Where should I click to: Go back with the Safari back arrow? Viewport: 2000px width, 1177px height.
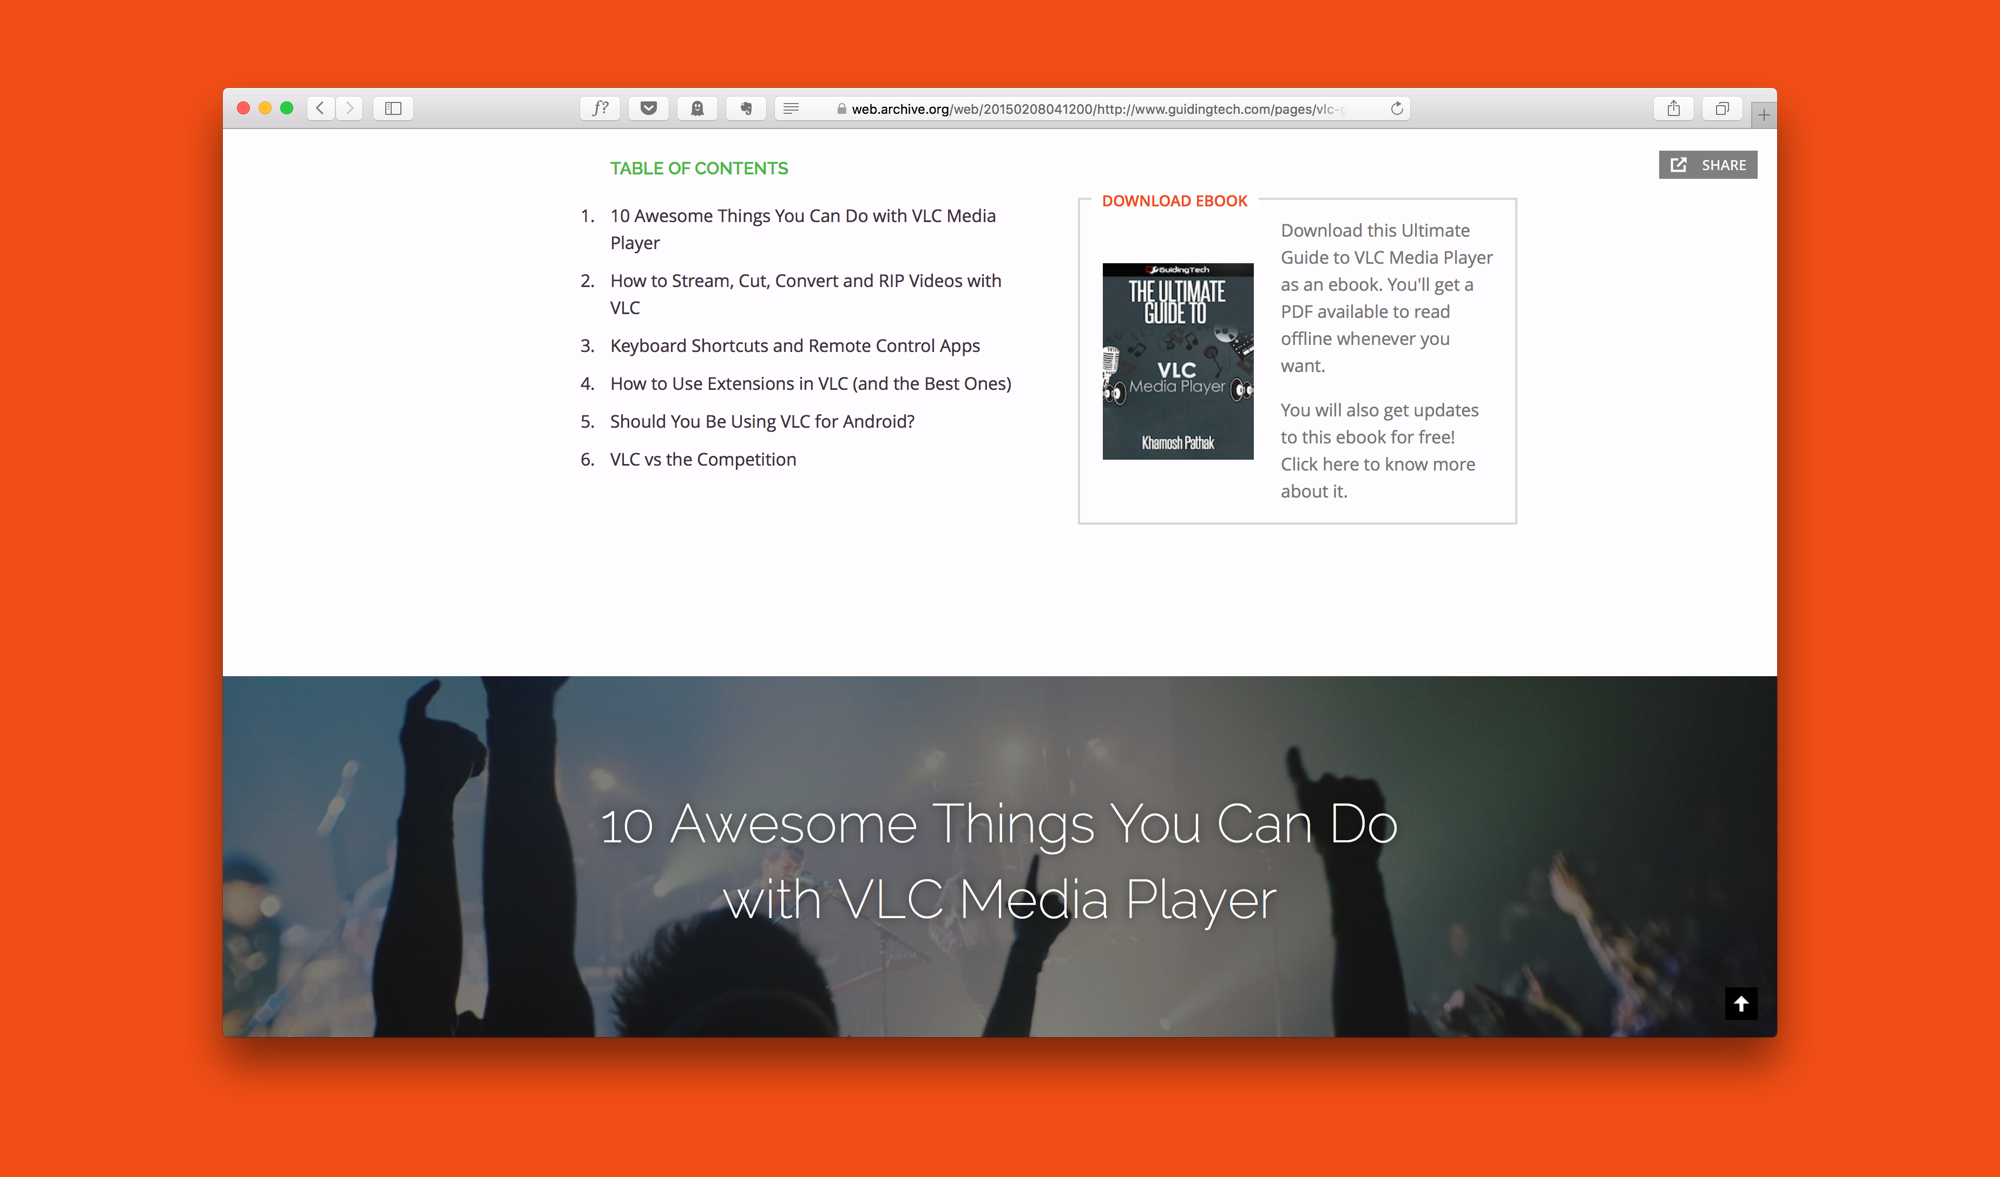320,108
